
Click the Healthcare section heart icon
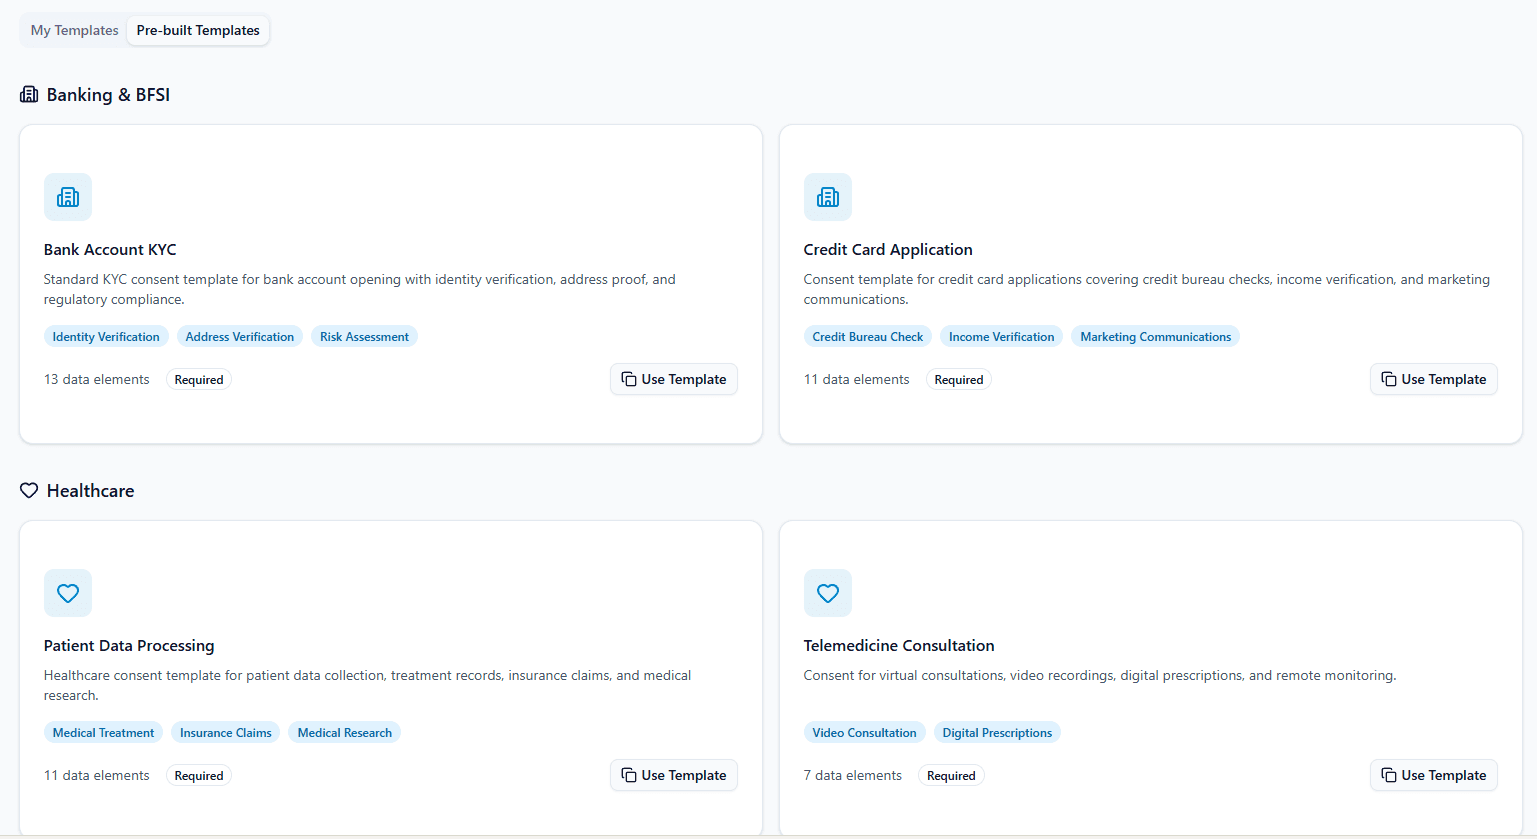pyautogui.click(x=28, y=490)
